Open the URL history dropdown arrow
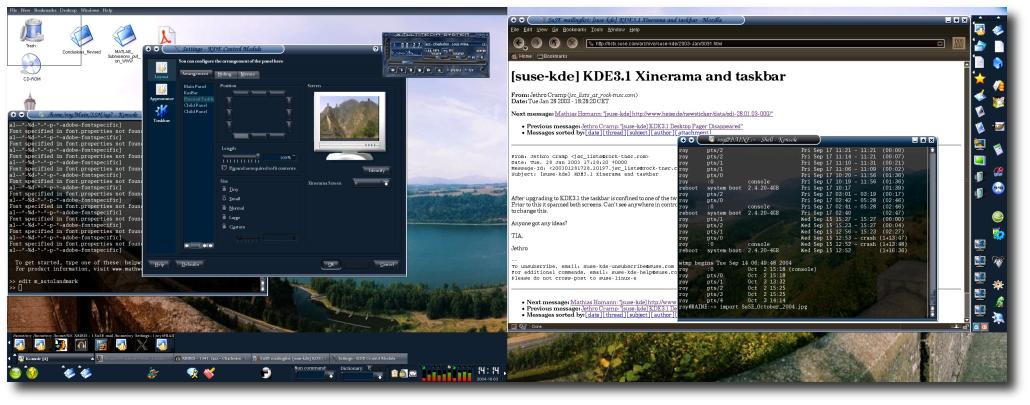Image resolution: width=1030 pixels, height=405 pixels. [941, 44]
